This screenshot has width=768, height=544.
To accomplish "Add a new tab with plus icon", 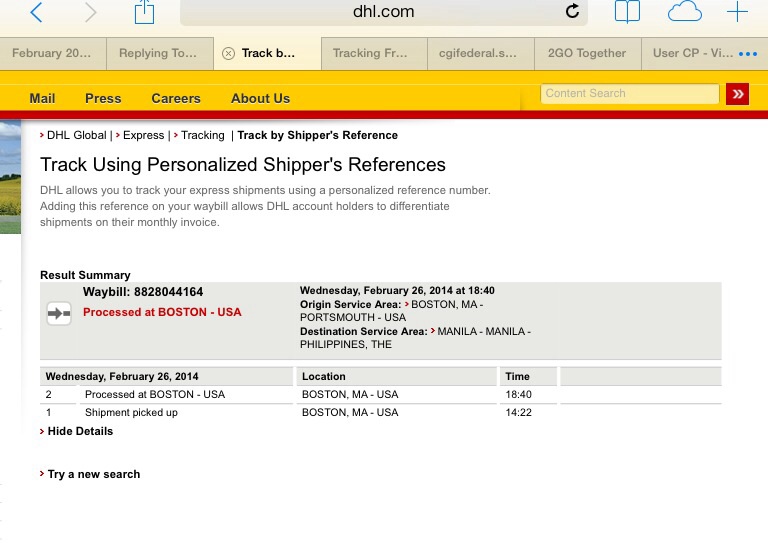I will coord(737,12).
